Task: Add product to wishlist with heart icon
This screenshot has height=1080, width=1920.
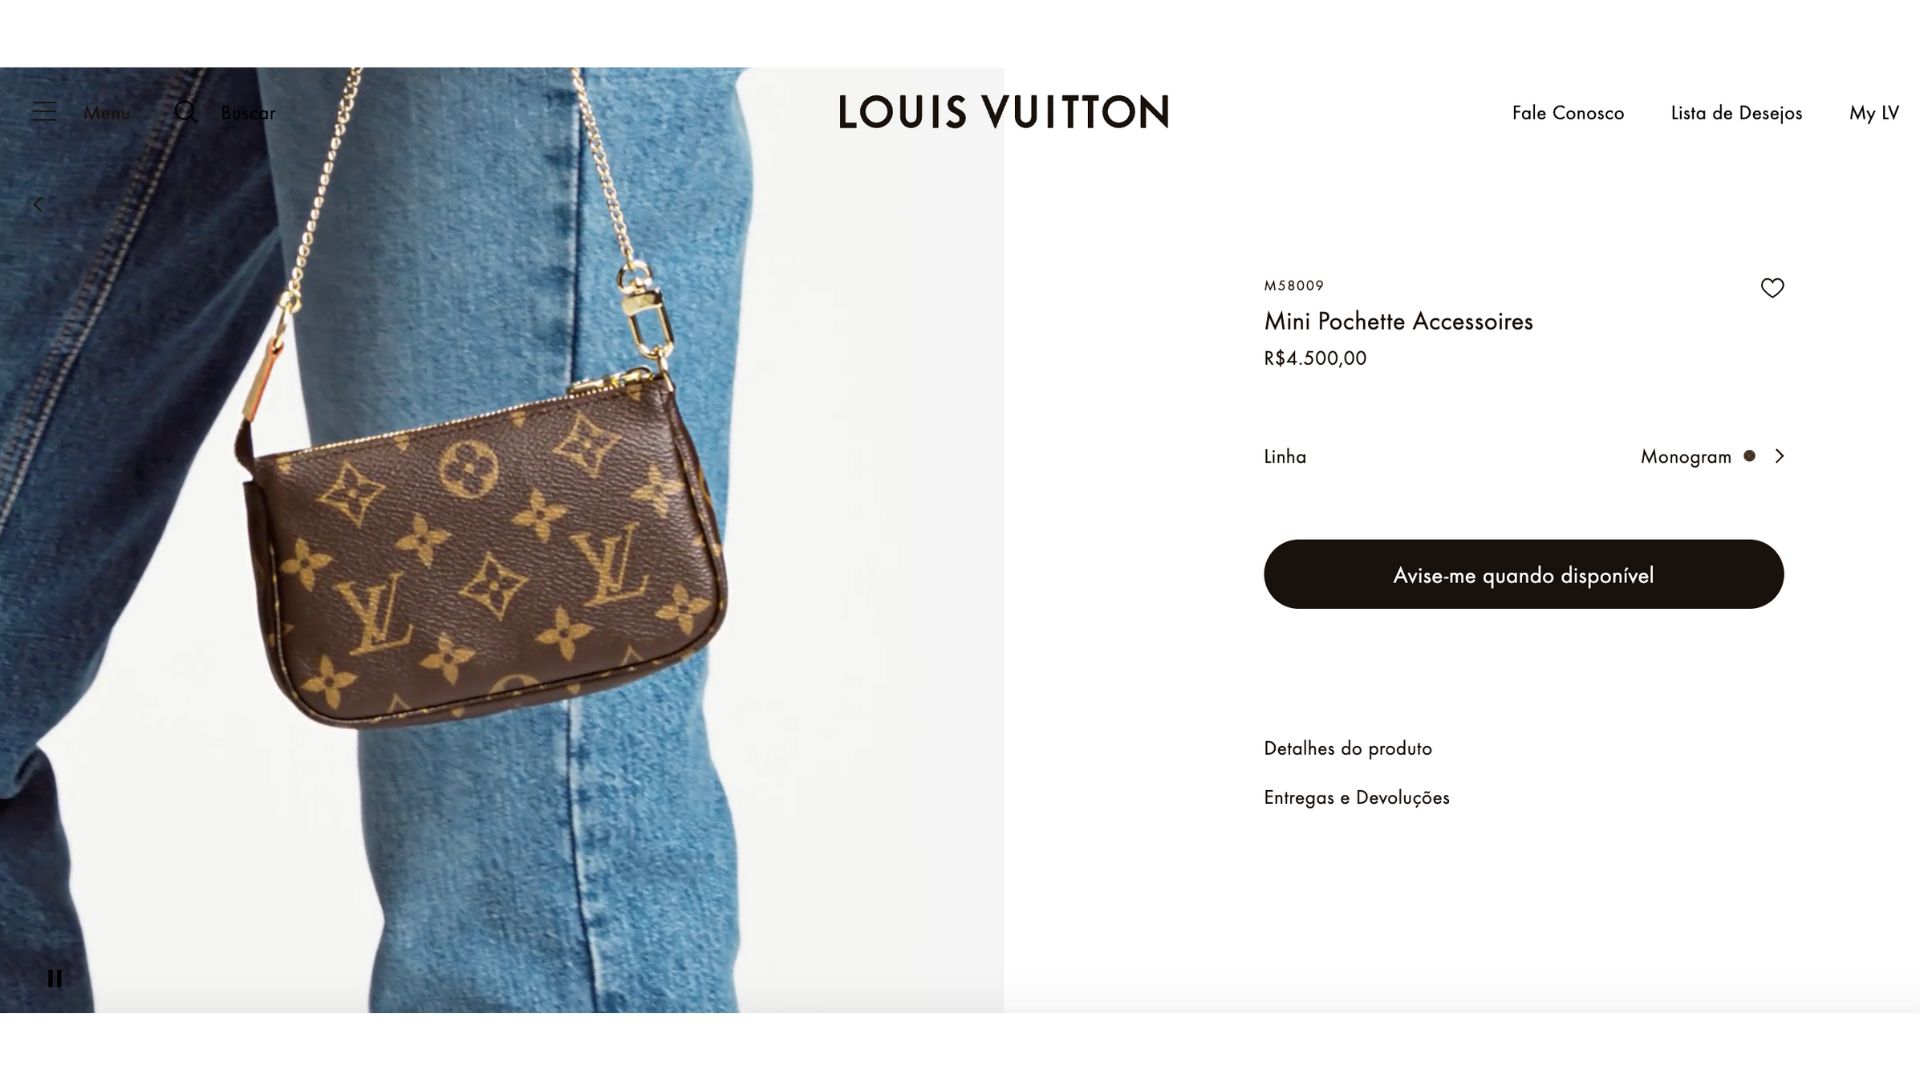Action: [1772, 288]
